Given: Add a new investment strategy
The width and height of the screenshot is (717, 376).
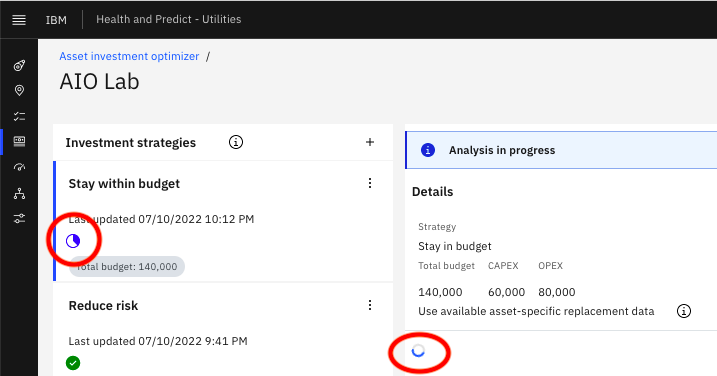Looking at the screenshot, I should (370, 142).
